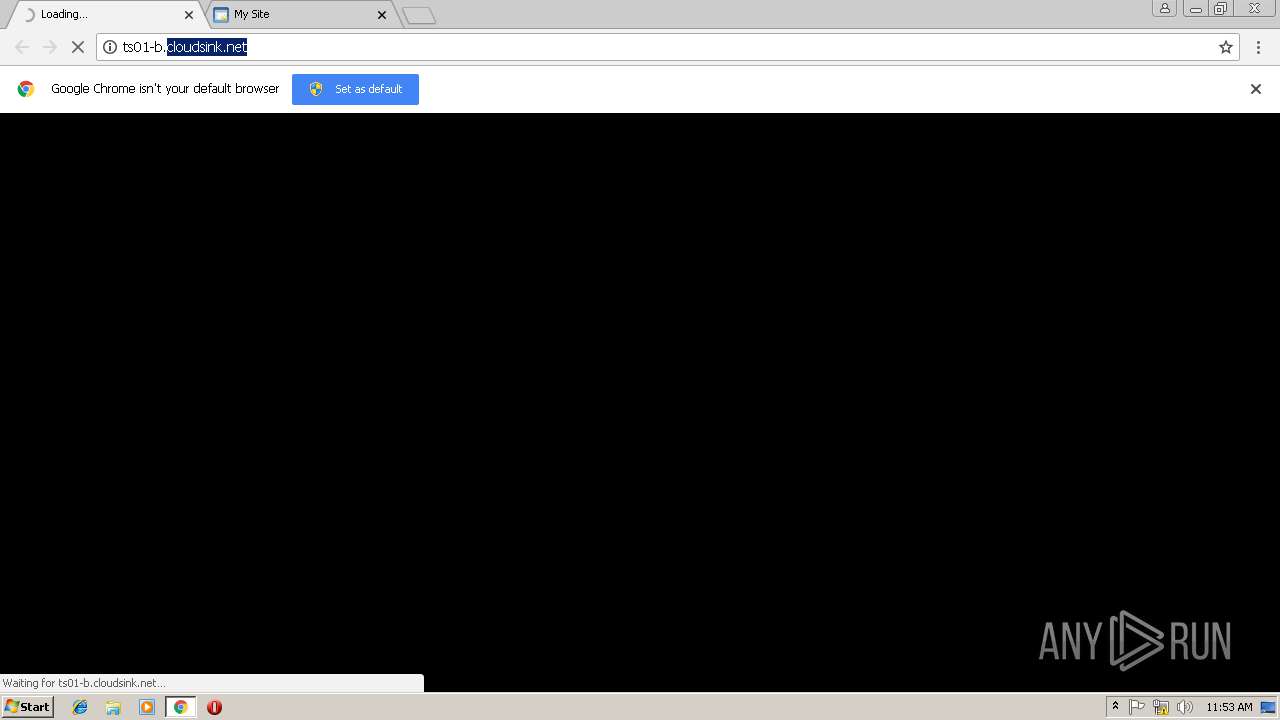
Task: Click the Set as default button
Action: pos(355,89)
